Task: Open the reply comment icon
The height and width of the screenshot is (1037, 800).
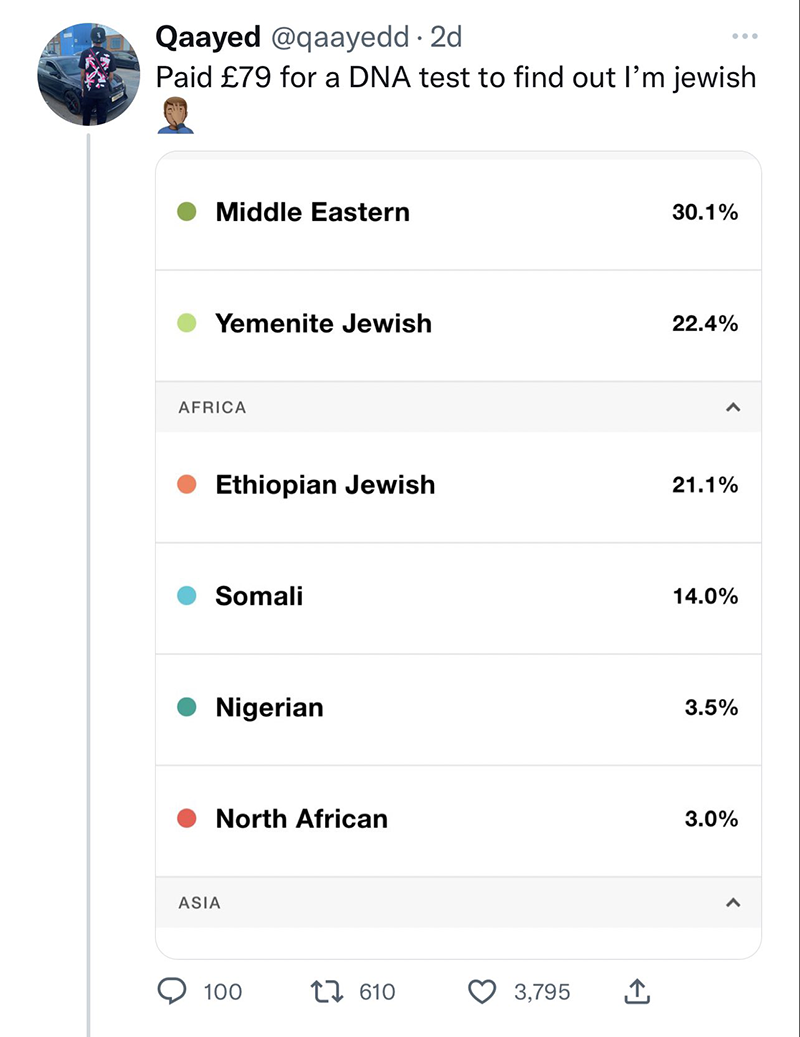Action: (x=172, y=991)
